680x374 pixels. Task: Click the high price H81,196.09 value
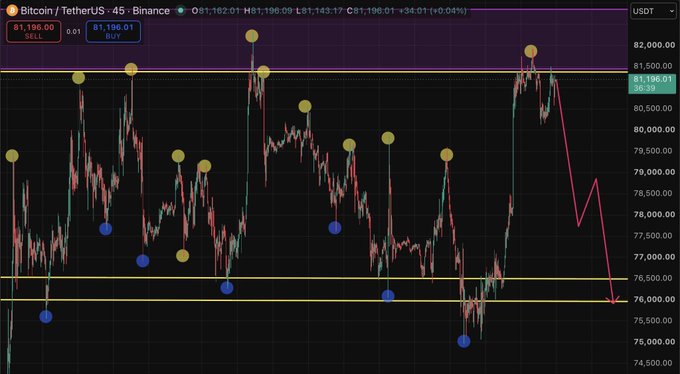[268, 10]
